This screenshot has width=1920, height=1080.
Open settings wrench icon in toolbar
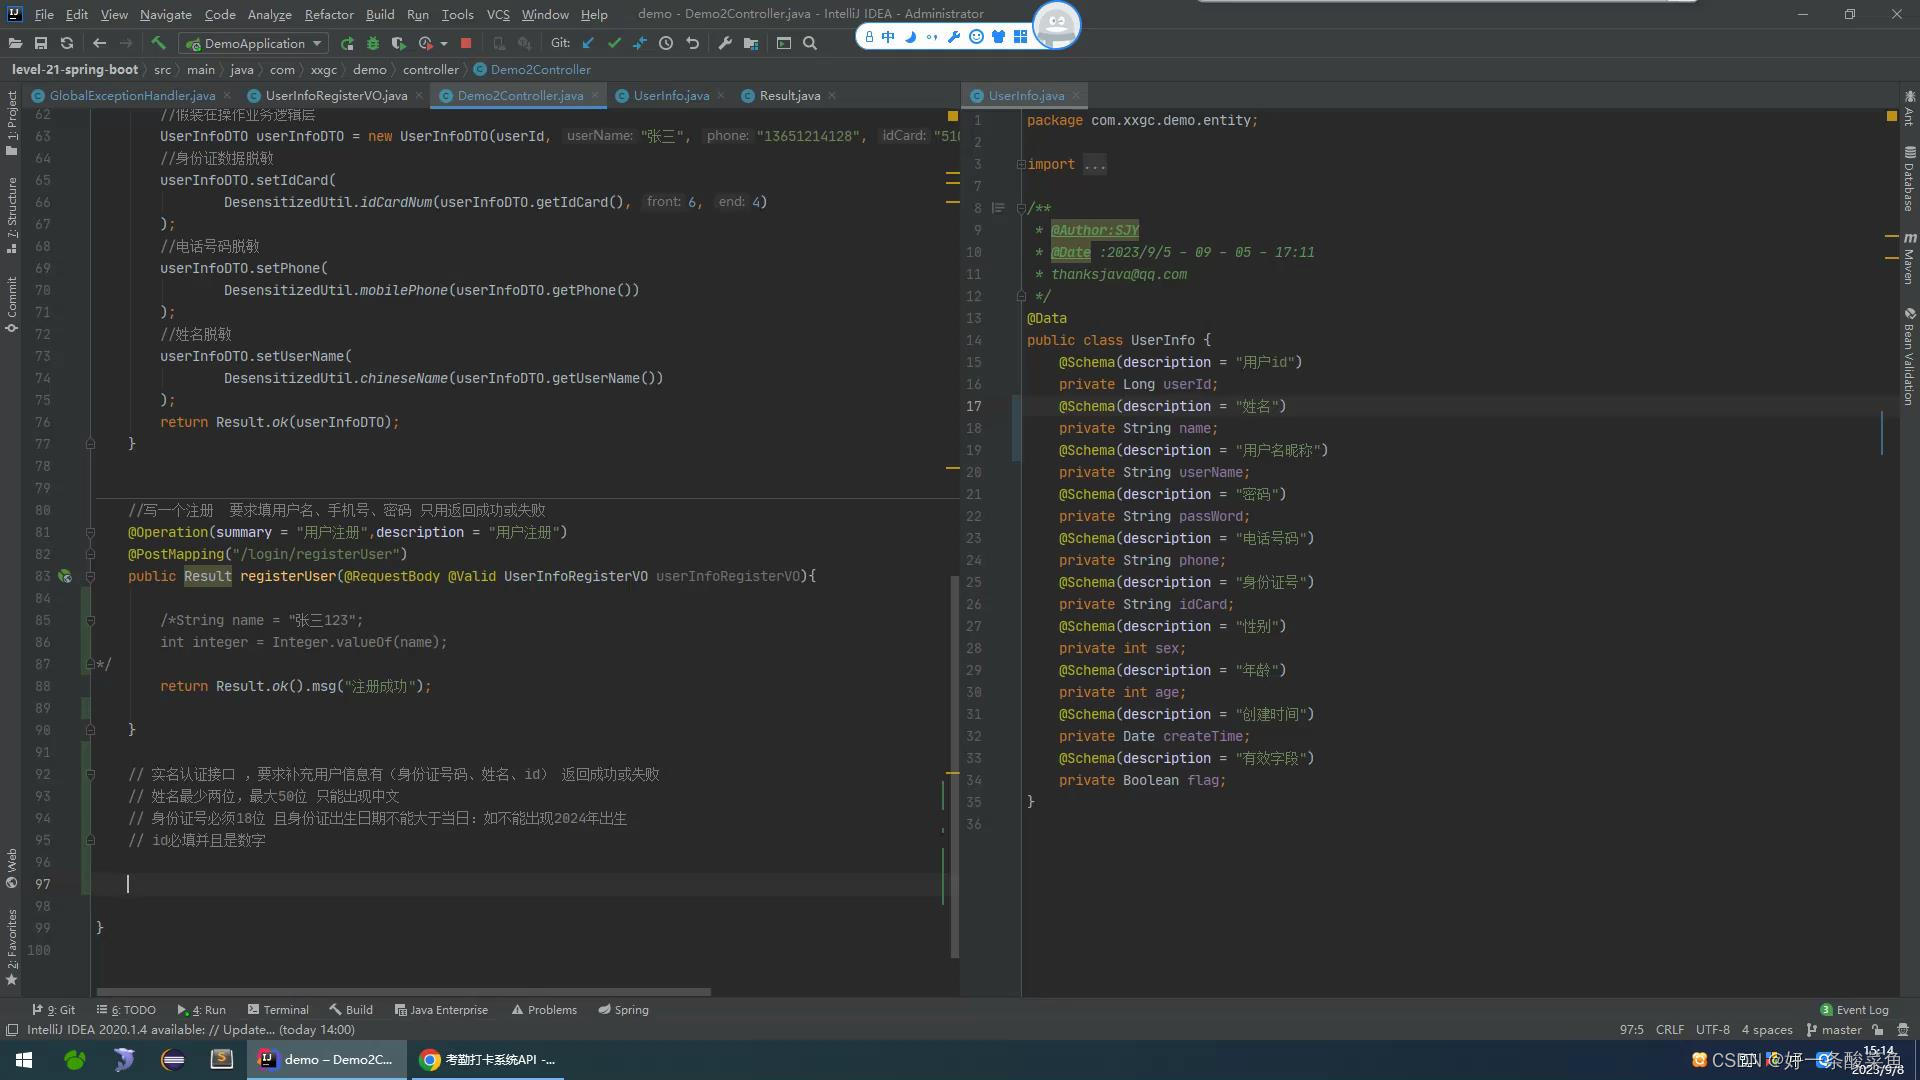(725, 43)
